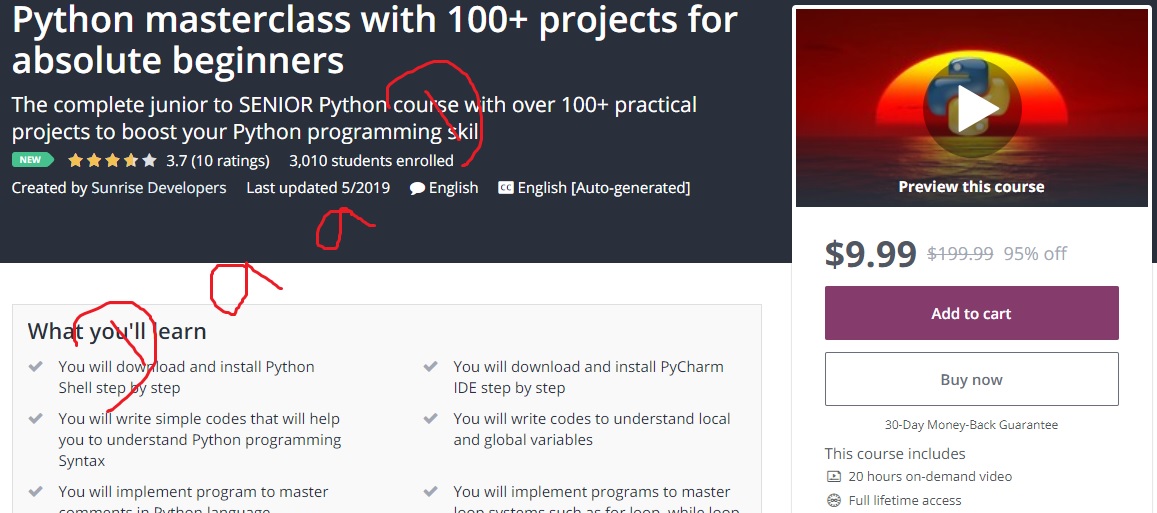Viewport: 1157px width, 513px height.
Task: Click the full lifetime access icon
Action: point(834,500)
